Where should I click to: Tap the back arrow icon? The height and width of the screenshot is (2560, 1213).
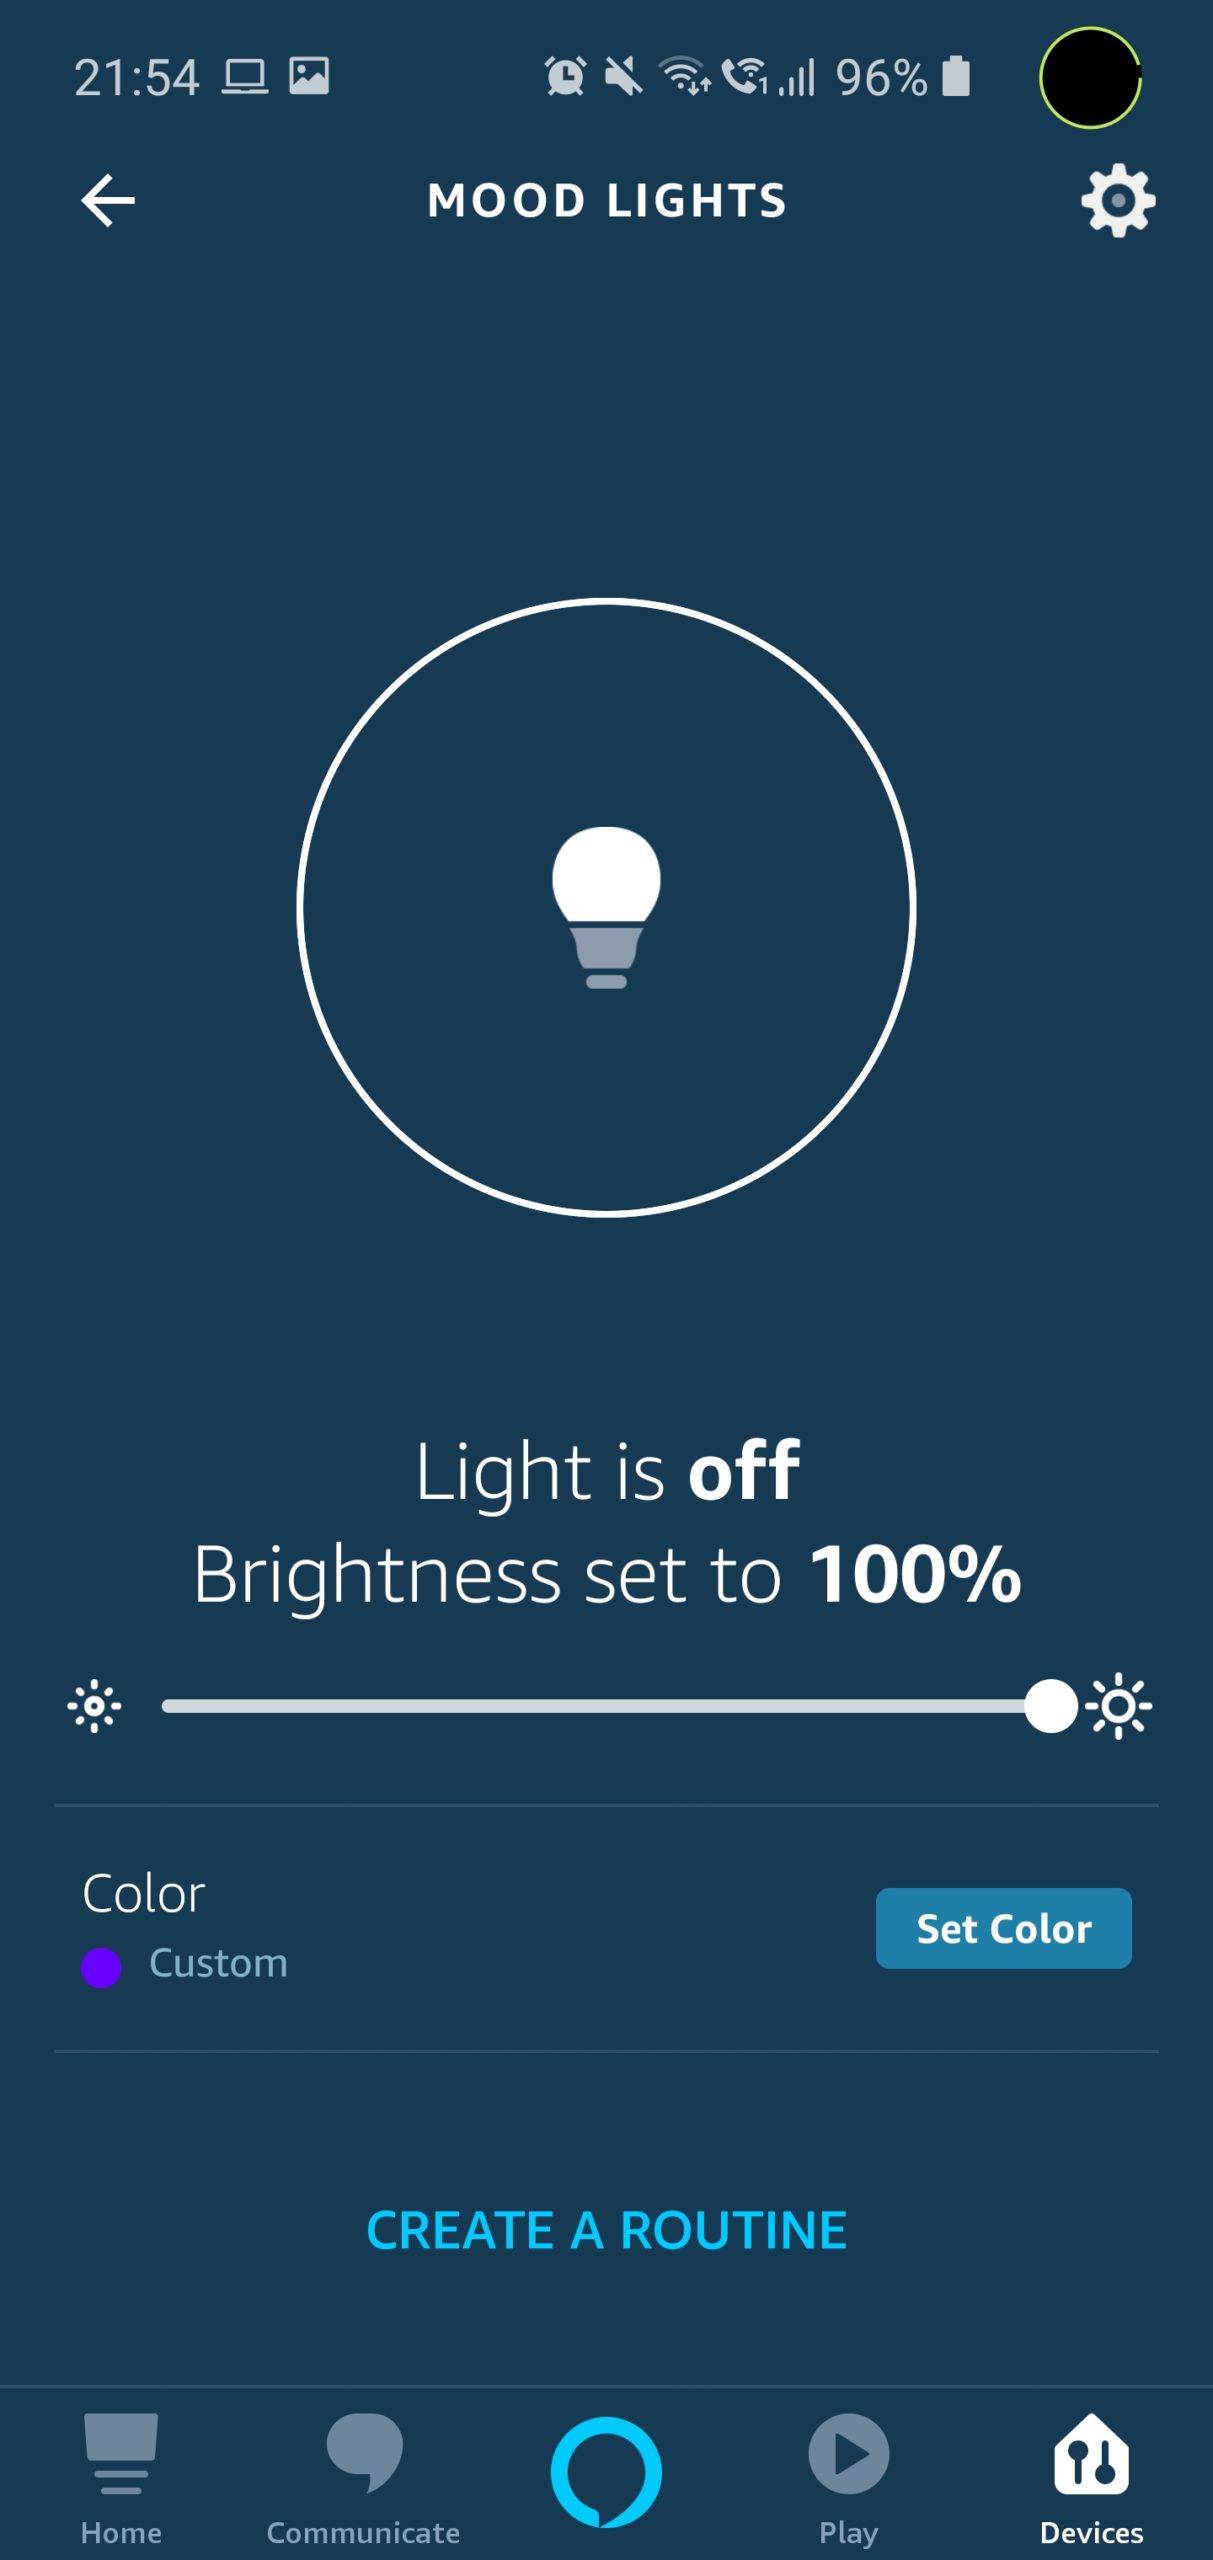108,201
